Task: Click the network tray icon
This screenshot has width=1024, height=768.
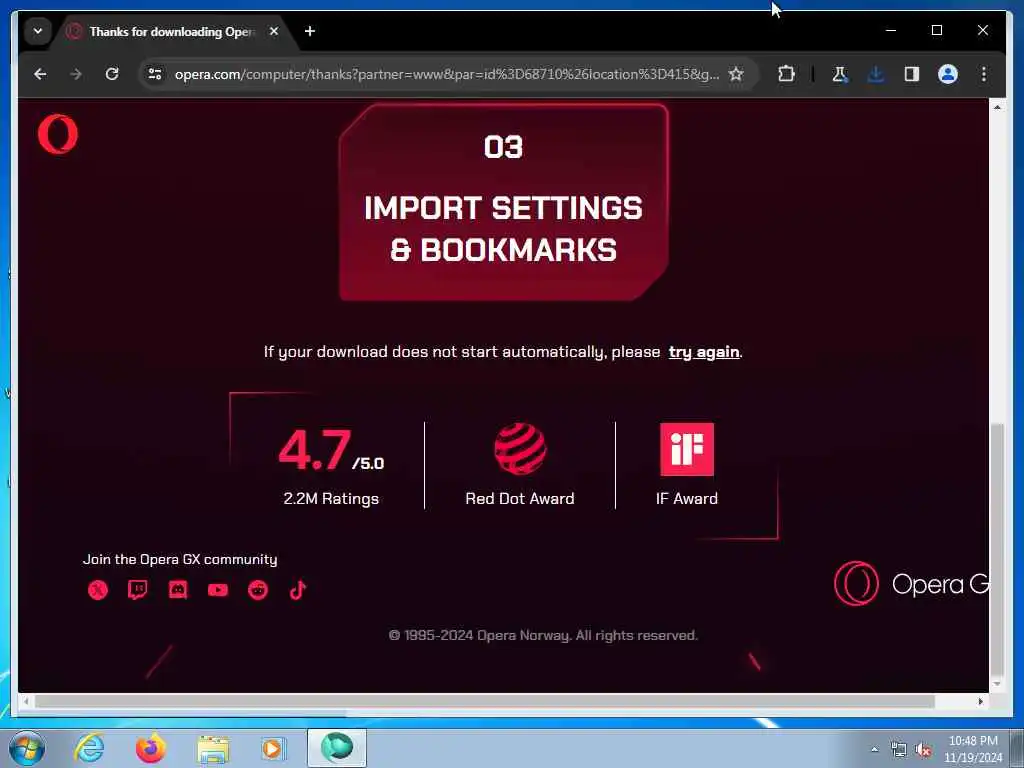Action: click(x=899, y=750)
